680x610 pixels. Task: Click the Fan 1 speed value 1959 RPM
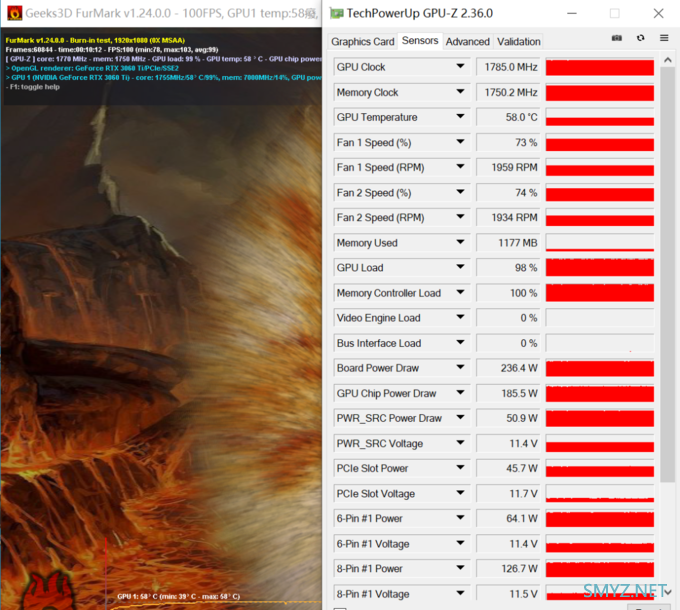508,167
